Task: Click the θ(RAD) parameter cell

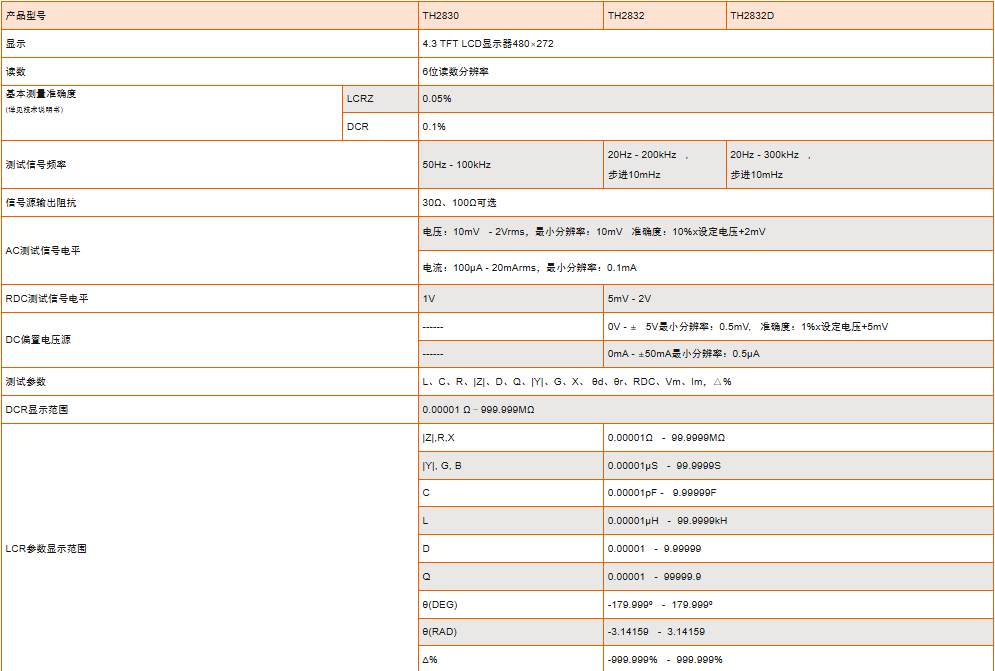Action: click(x=511, y=632)
